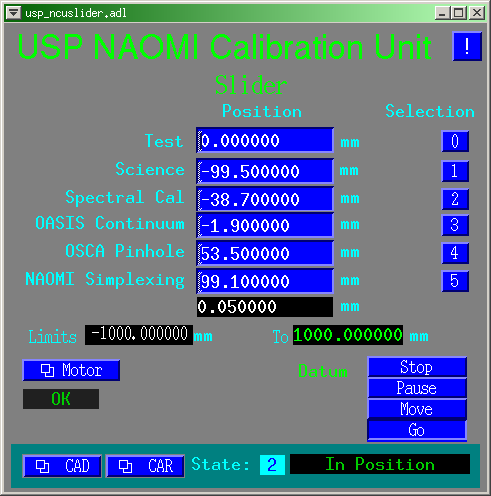491x496 pixels.
Task: Click the OK status indicator
Action: 61,399
